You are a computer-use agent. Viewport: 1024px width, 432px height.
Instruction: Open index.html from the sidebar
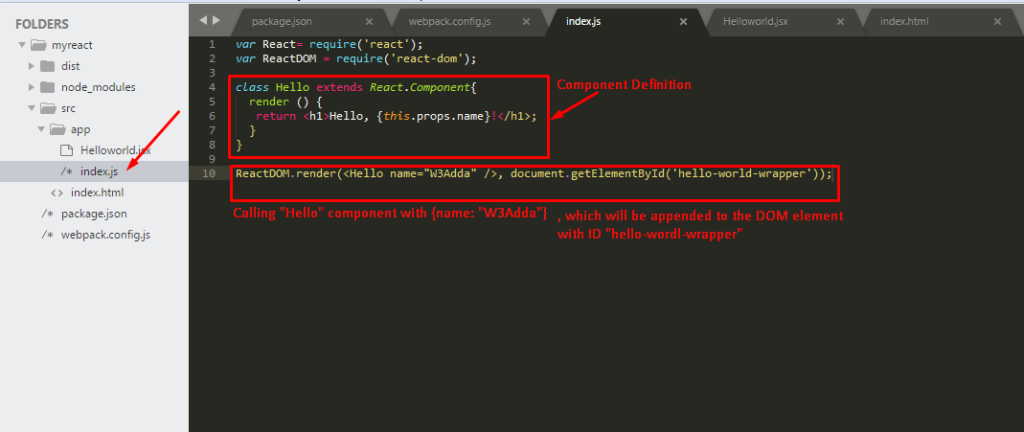[x=97, y=193]
